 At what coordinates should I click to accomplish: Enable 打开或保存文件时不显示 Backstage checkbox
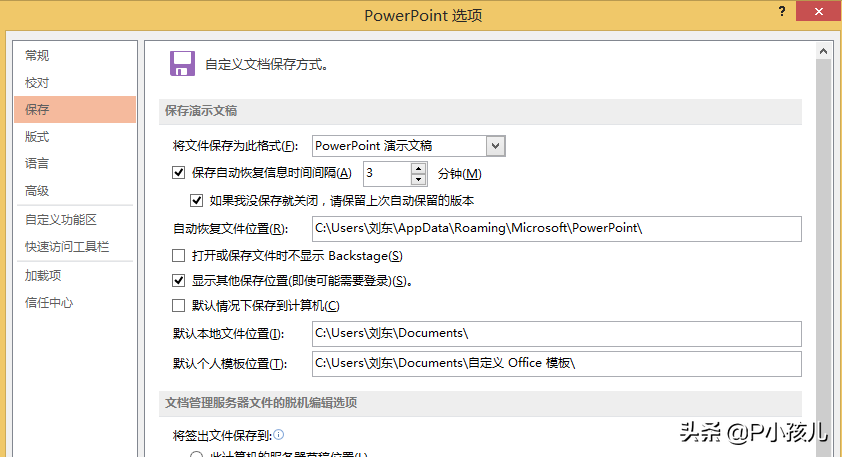point(178,256)
